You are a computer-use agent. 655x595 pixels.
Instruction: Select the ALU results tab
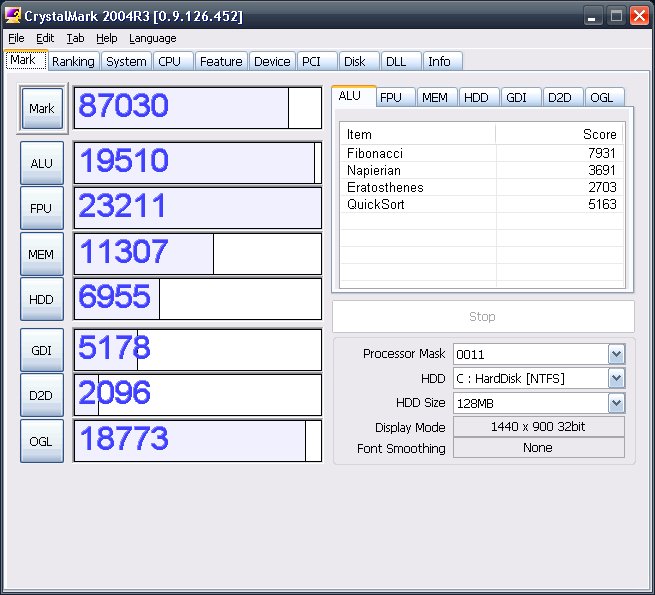click(353, 96)
